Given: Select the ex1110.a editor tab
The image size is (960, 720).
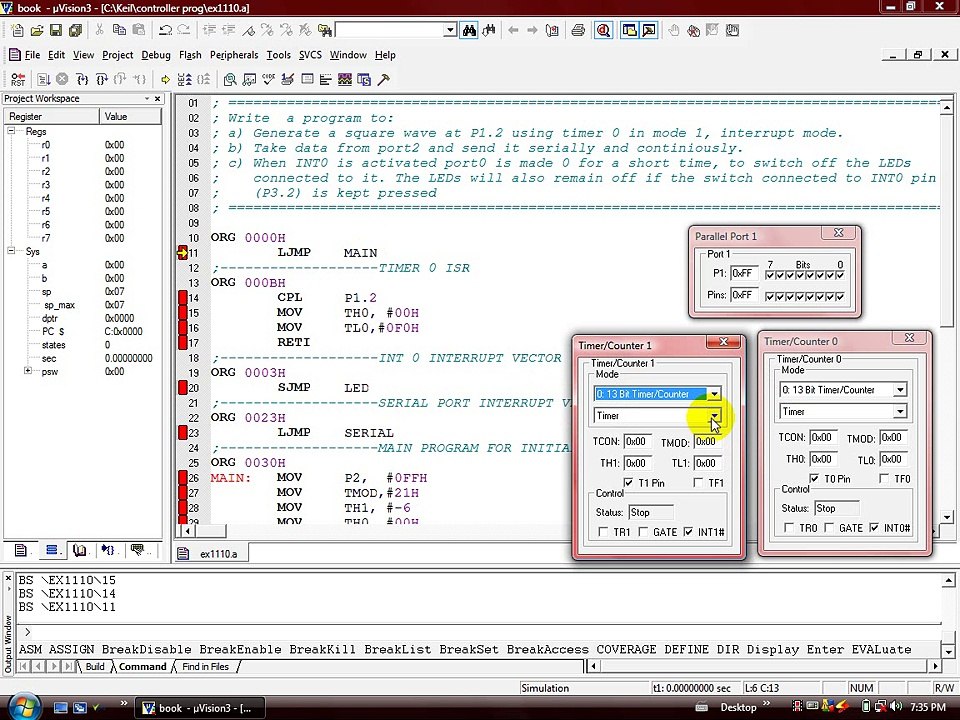Looking at the screenshot, I should [212, 553].
